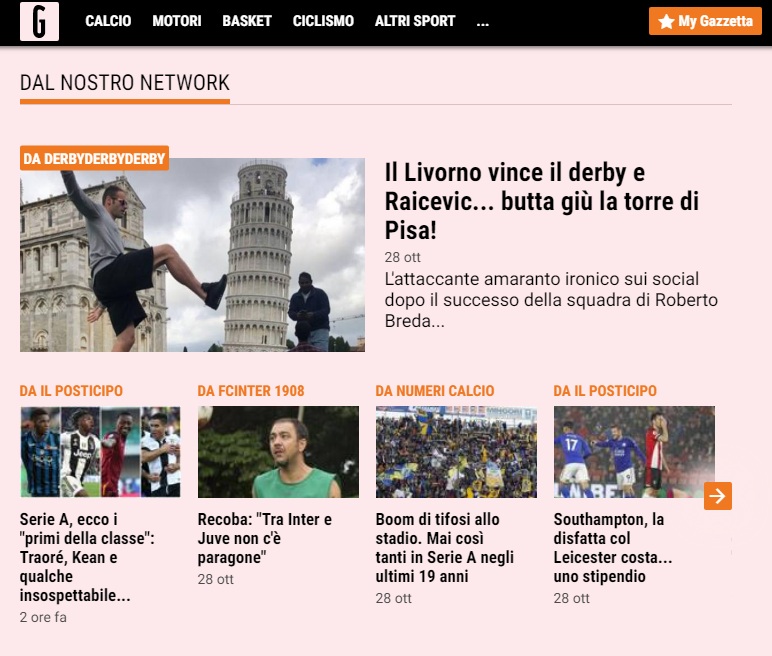Viewport: 772px width, 656px height.
Task: Click the DA NUMERI CALCIO source label
Action: (x=435, y=391)
